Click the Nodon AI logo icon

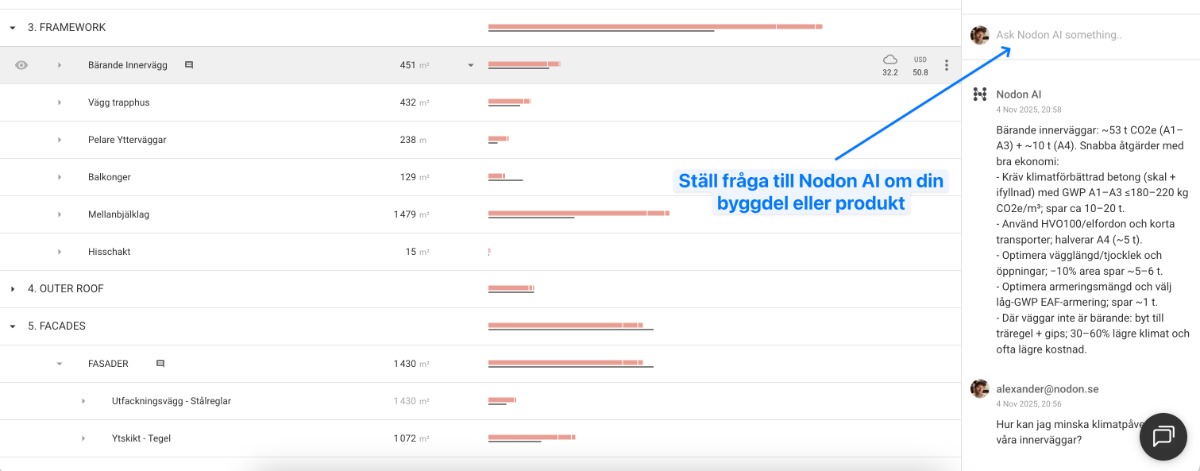(980, 94)
